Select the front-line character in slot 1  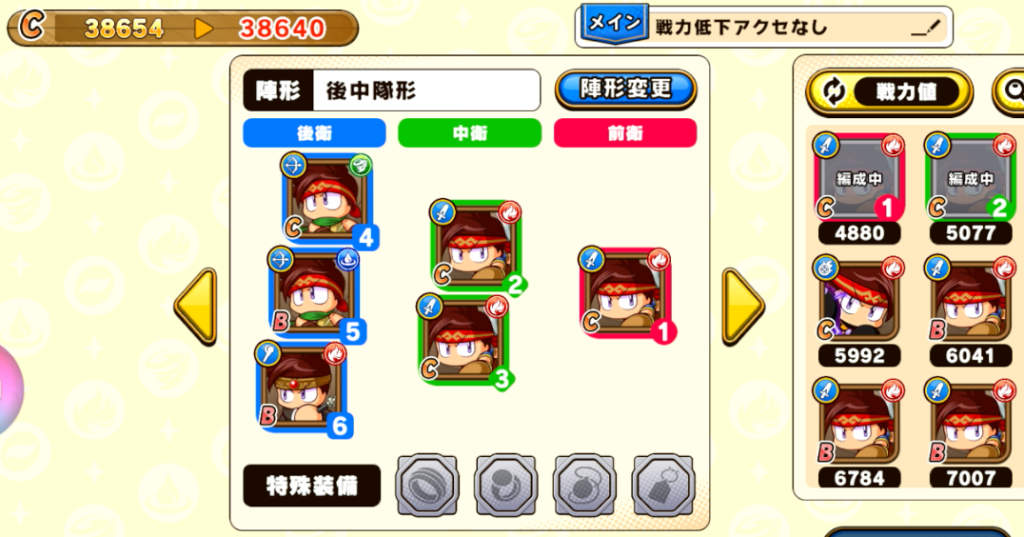tap(626, 293)
